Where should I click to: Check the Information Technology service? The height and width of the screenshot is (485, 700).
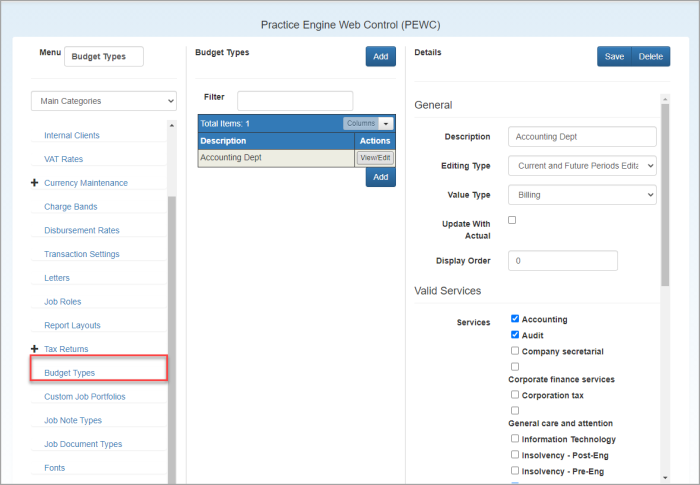point(515,438)
